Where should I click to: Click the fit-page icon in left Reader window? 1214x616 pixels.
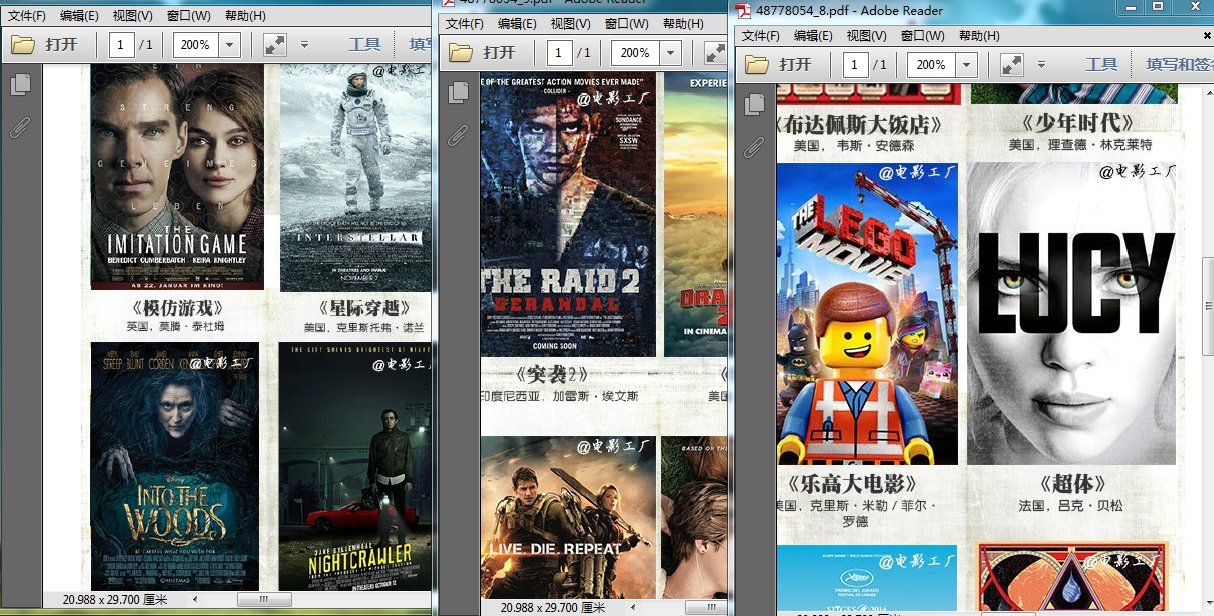point(275,45)
